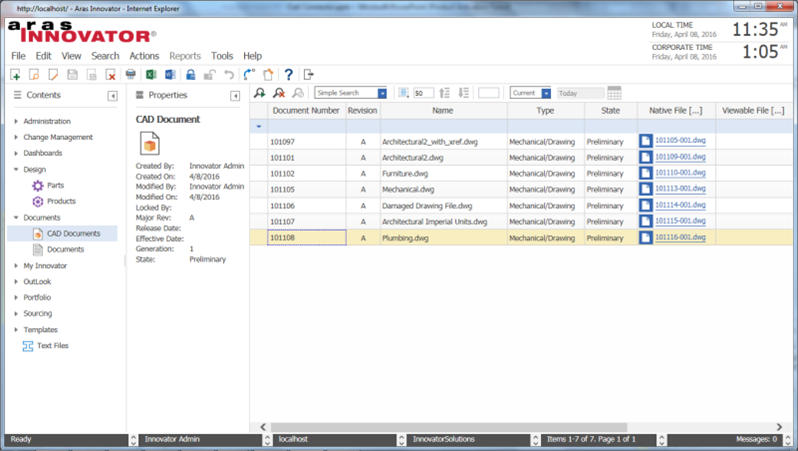Click the next page down-arrow icon
Image resolution: width=798 pixels, height=451 pixels.
(464, 93)
